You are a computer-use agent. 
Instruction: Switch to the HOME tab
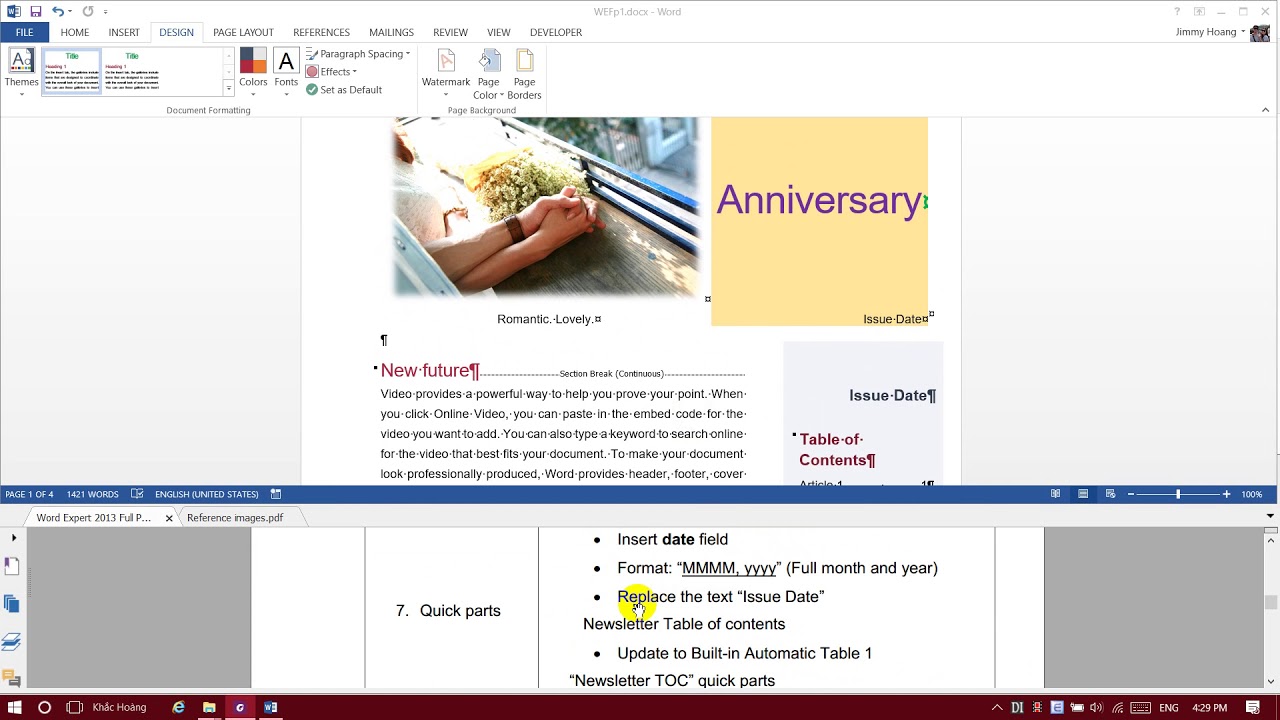point(75,32)
